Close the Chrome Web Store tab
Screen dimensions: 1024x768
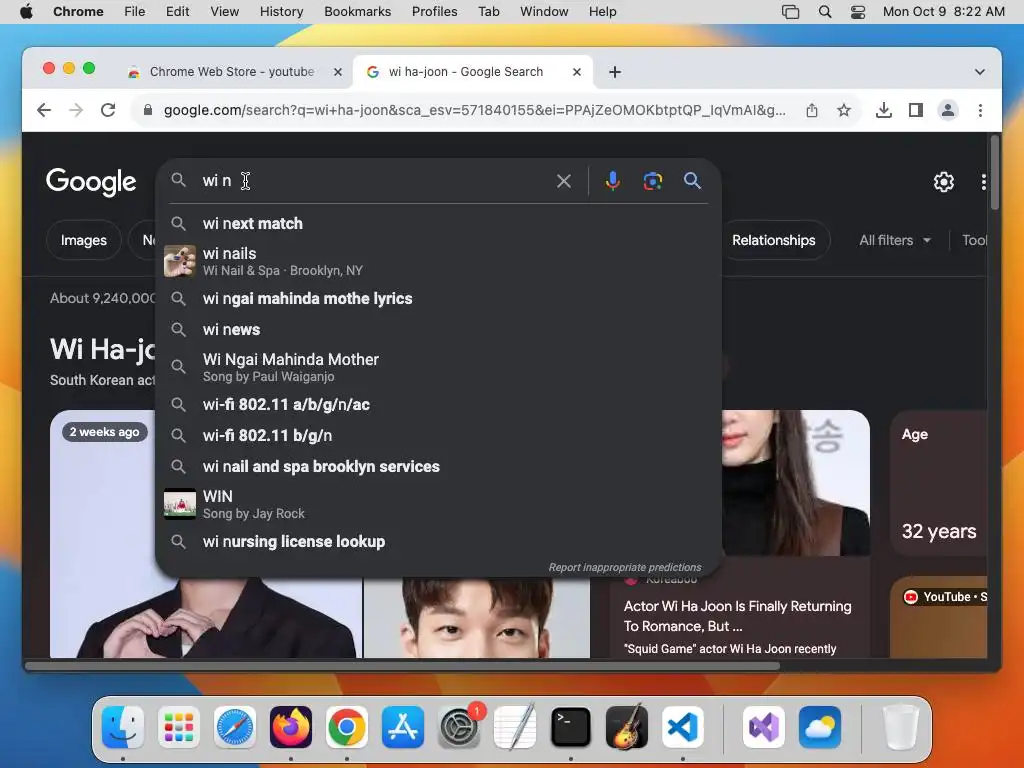click(x=338, y=72)
